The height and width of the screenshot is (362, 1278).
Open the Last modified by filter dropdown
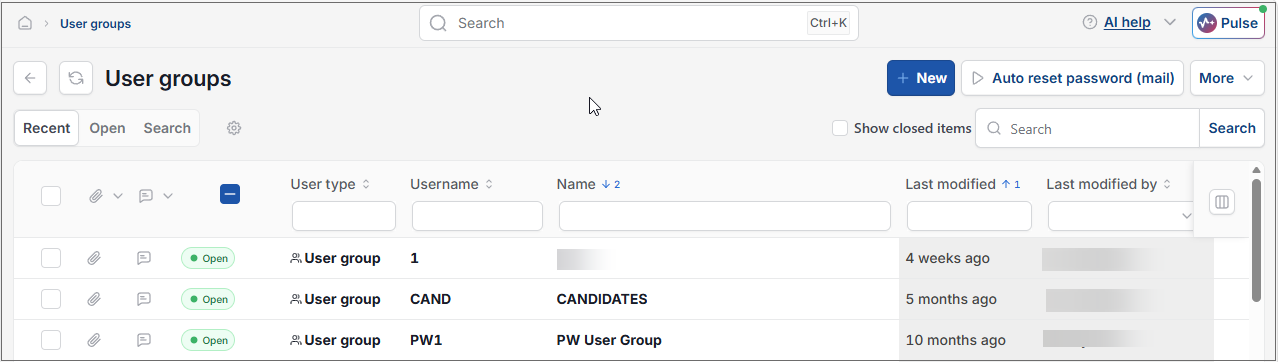pos(1121,216)
